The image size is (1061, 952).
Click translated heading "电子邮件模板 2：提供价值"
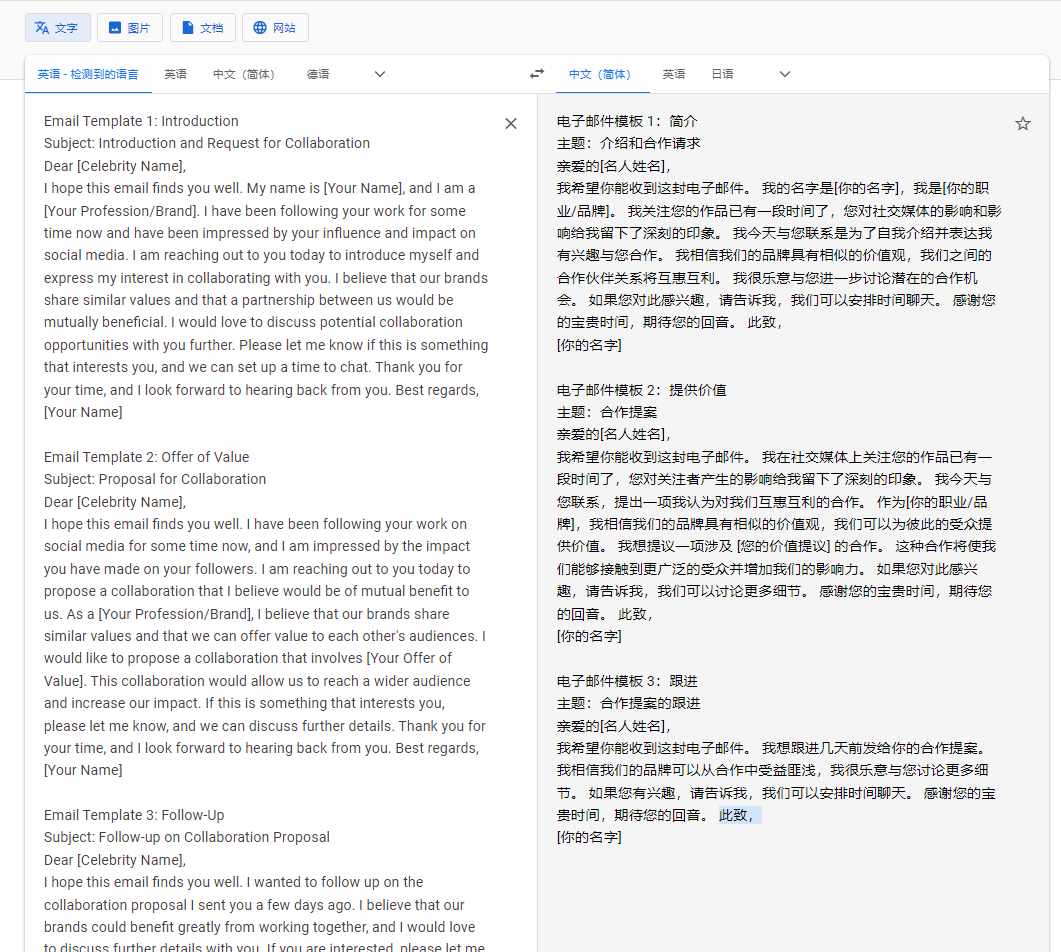(x=641, y=390)
